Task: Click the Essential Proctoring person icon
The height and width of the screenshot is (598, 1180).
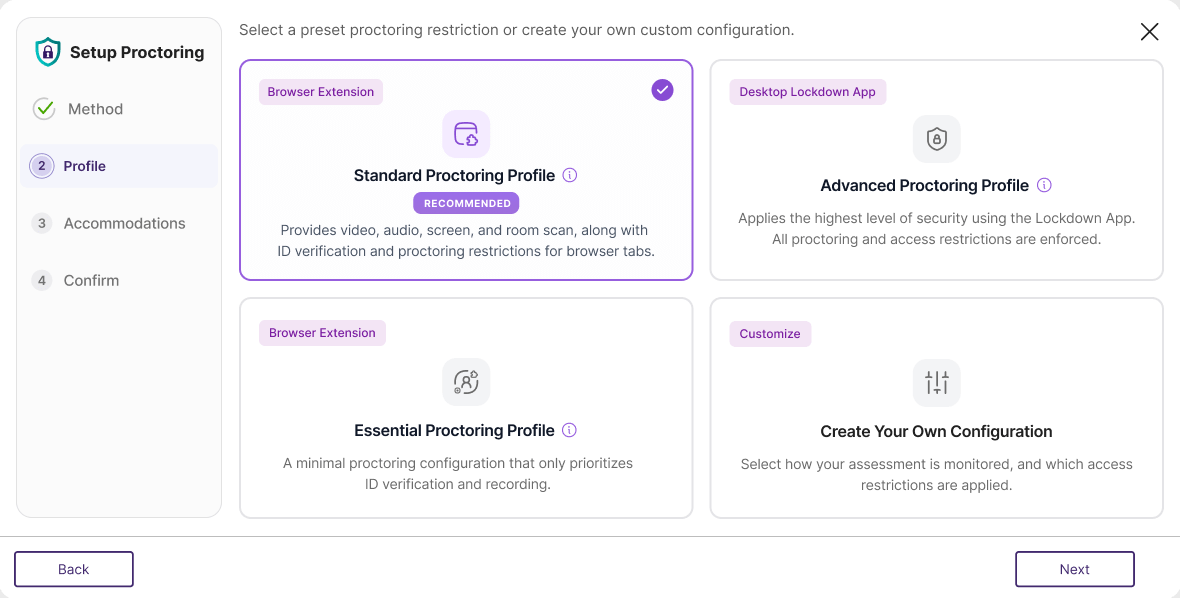Action: pyautogui.click(x=466, y=381)
